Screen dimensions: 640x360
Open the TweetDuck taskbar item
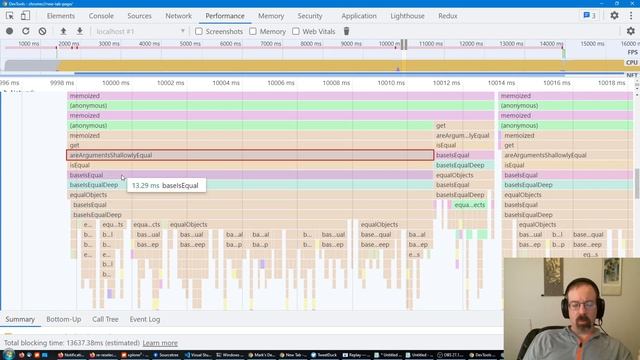click(325, 355)
